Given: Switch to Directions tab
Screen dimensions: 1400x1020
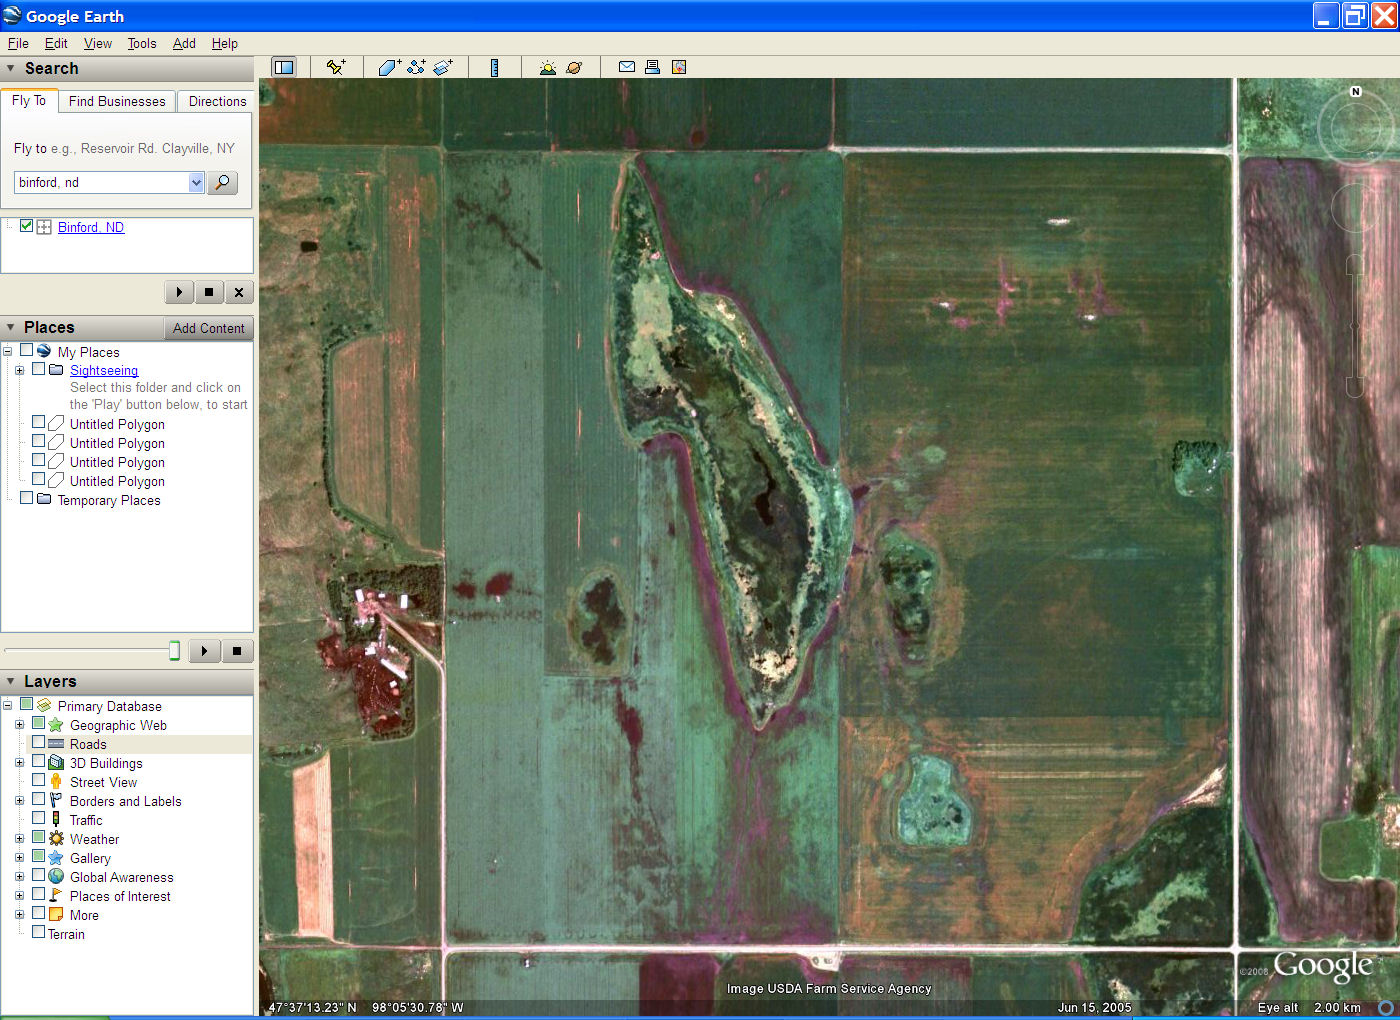Looking at the screenshot, I should point(217,101).
